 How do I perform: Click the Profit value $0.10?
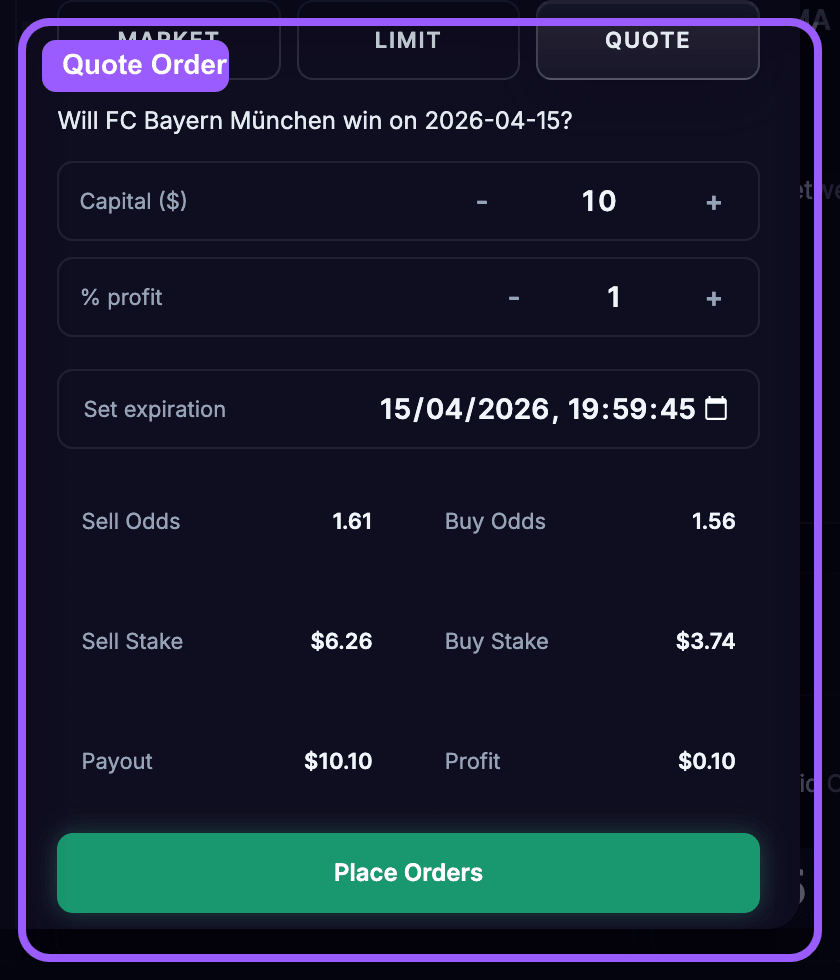tap(706, 761)
